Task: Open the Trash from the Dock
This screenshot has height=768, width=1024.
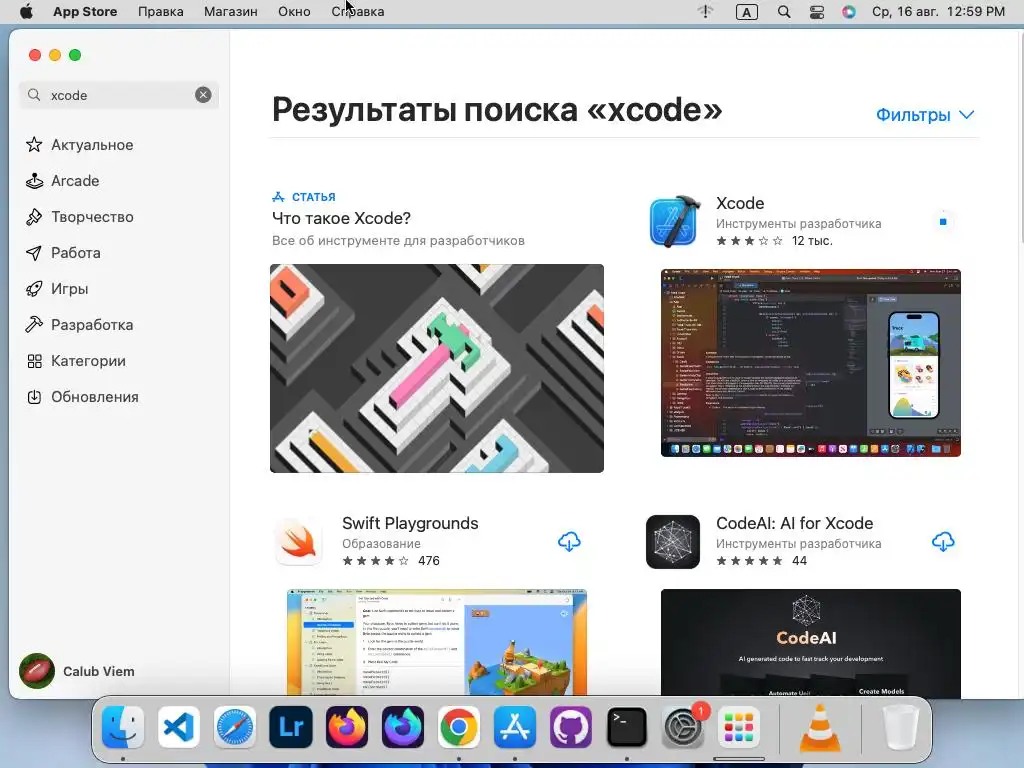Action: pos(901,727)
